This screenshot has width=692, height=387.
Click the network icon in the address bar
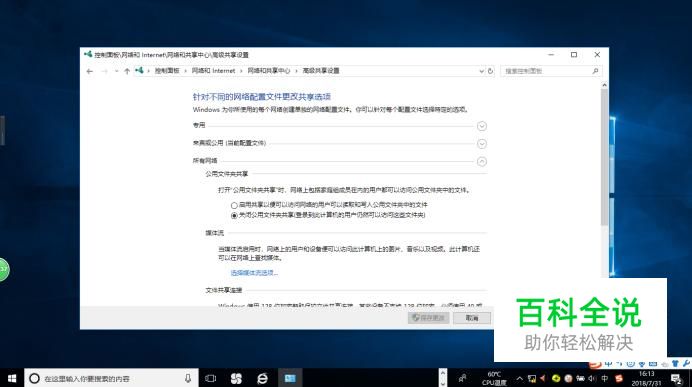pyautogui.click(x=139, y=71)
